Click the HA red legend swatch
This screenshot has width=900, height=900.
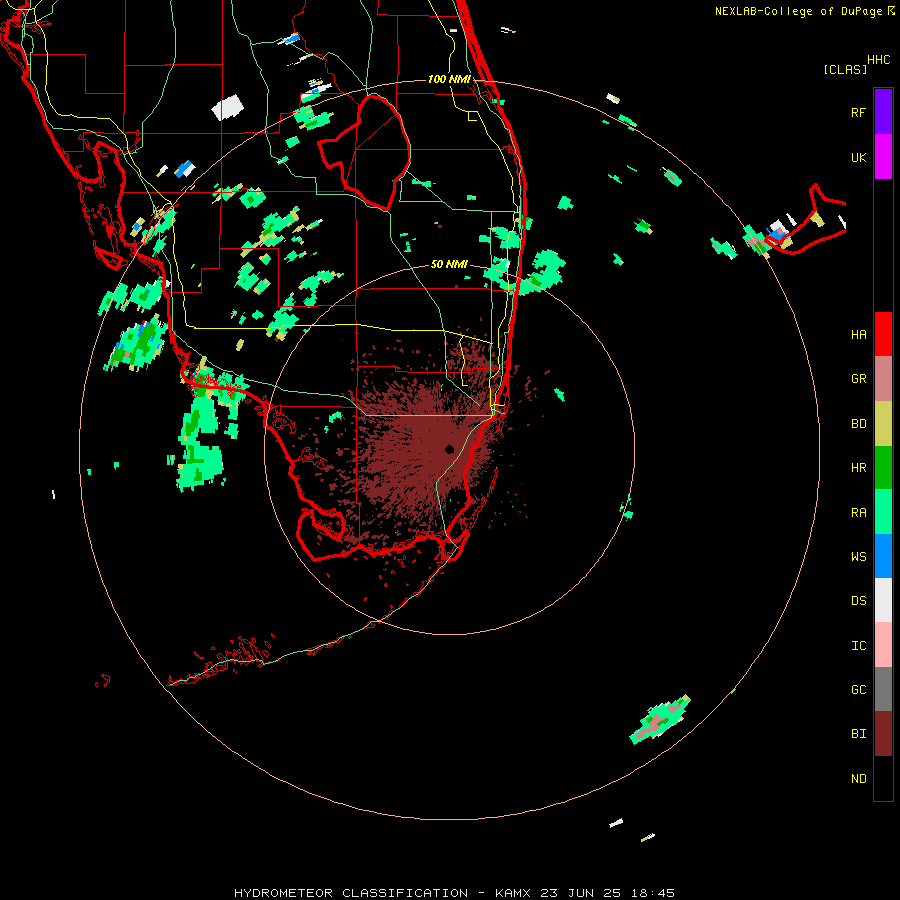(883, 334)
